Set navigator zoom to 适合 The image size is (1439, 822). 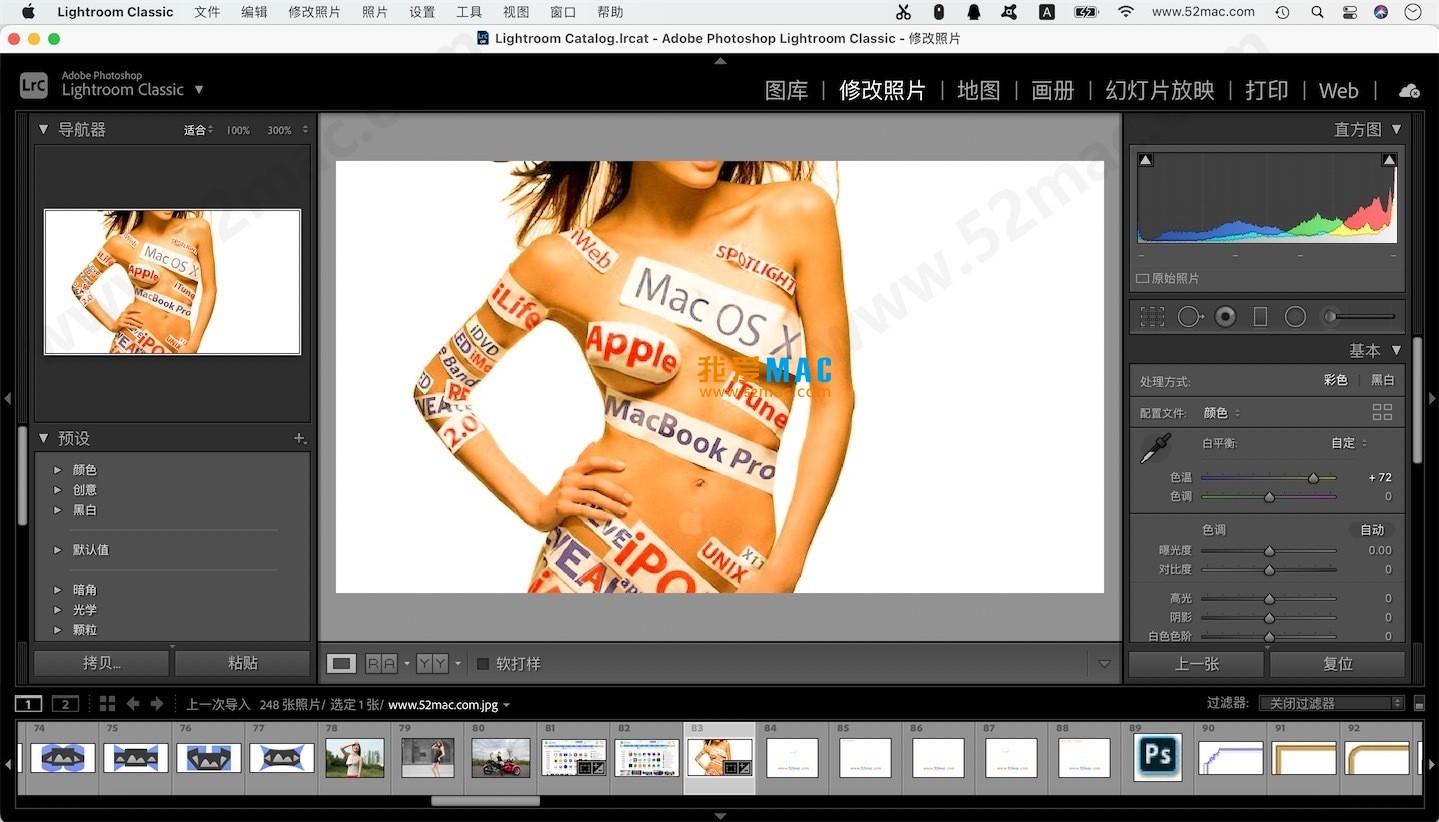197,130
